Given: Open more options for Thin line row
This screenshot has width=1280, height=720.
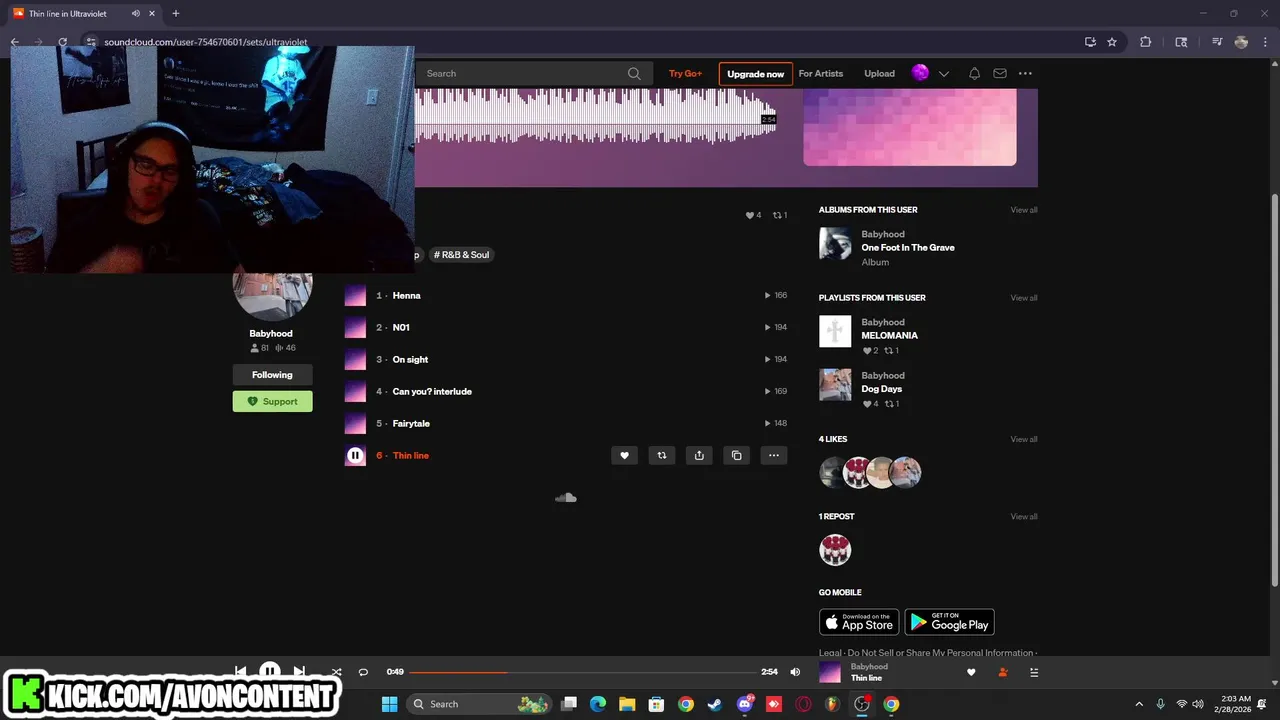Looking at the screenshot, I should pos(774,455).
